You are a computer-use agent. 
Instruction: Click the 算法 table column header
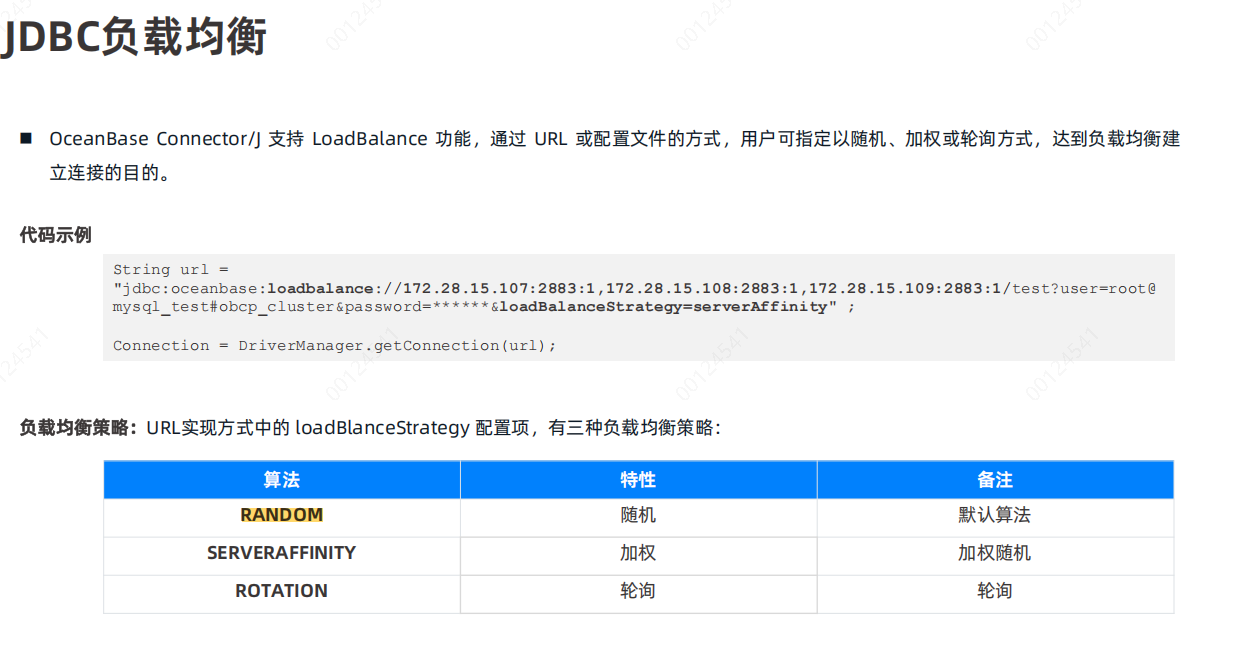tap(281, 480)
